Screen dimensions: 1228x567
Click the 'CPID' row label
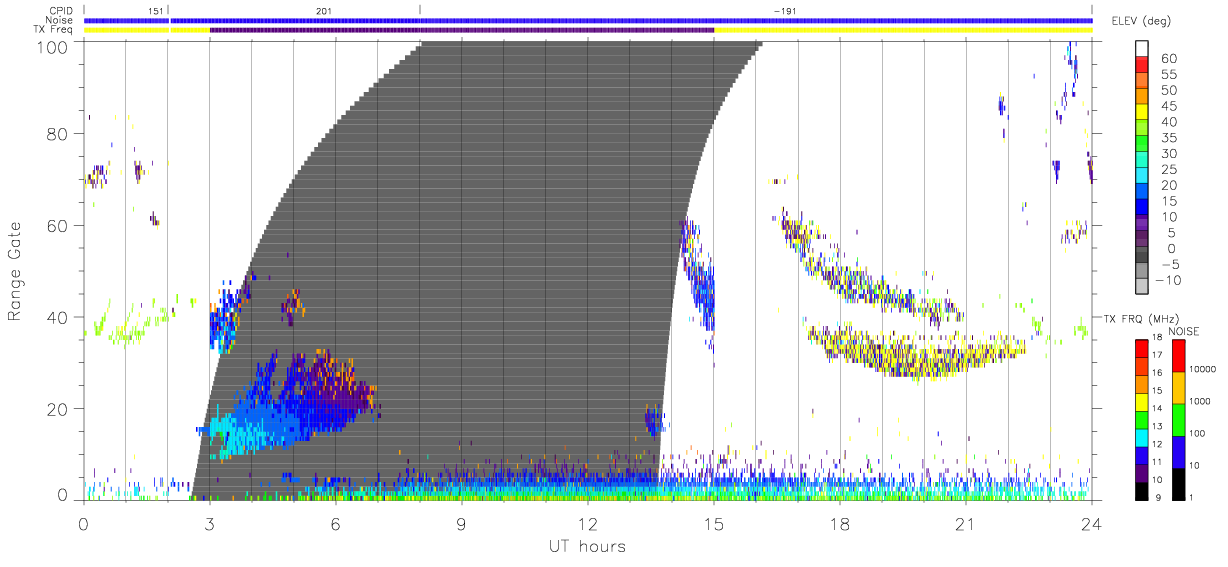click(62, 10)
